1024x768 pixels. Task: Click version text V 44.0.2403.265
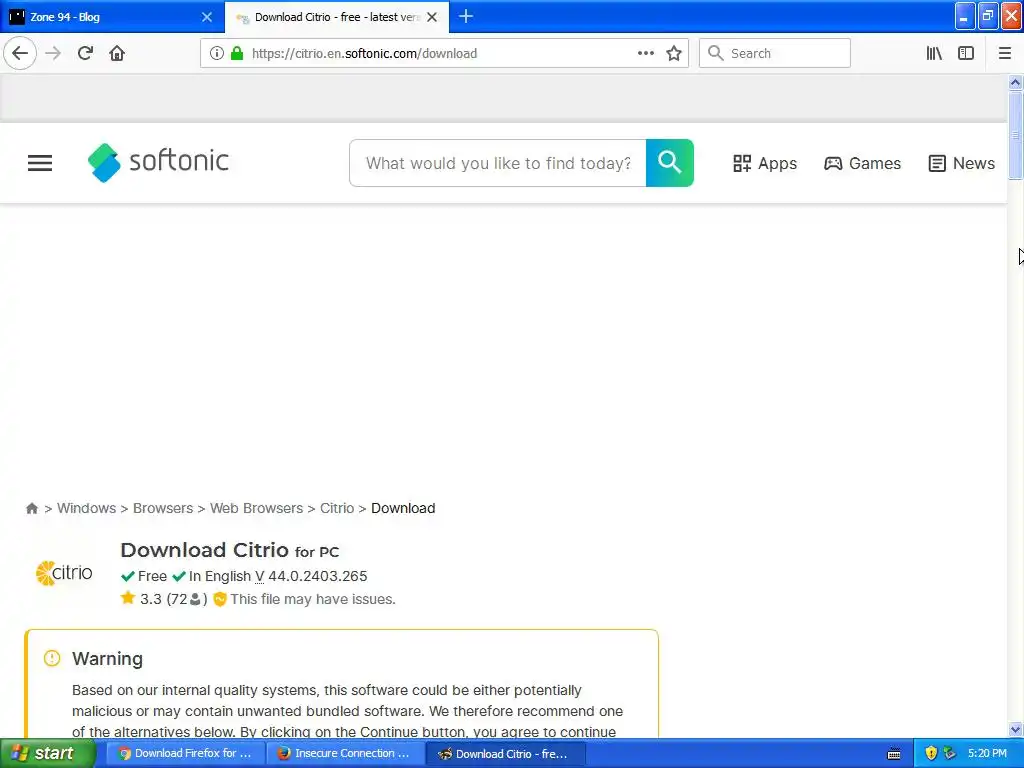pos(311,576)
